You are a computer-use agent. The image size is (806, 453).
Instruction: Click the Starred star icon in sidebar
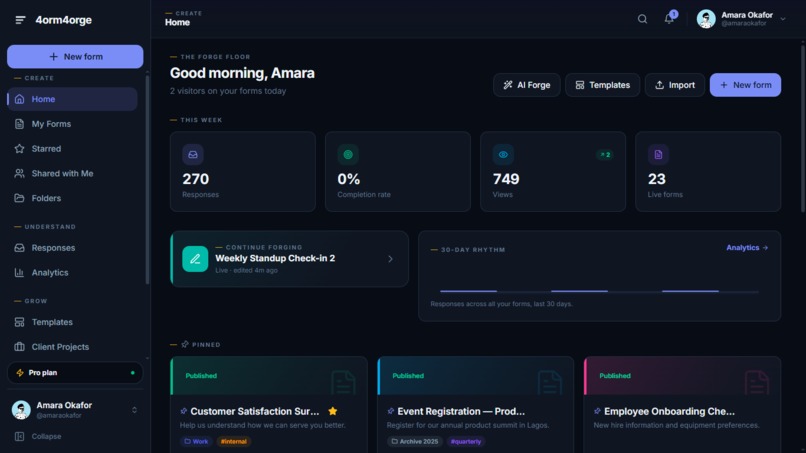click(20, 149)
